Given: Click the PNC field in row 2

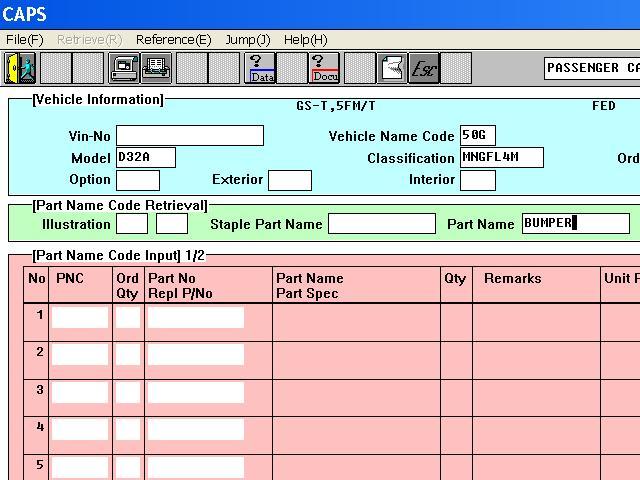Looking at the screenshot, I should click(x=80, y=355).
